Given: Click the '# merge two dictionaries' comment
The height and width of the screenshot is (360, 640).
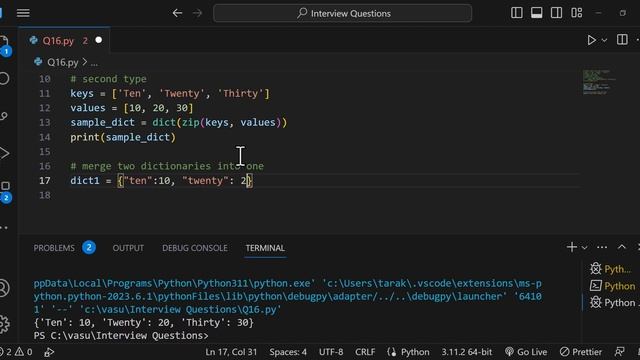Looking at the screenshot, I should coord(167,166).
